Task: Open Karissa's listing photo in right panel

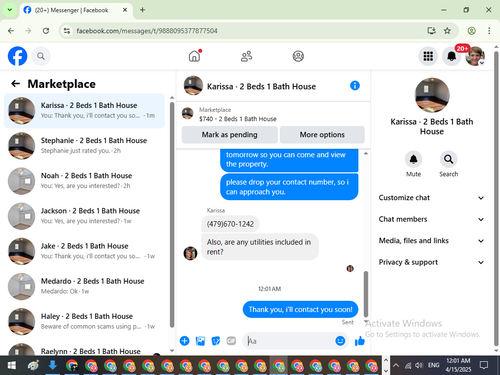Action: click(x=432, y=95)
